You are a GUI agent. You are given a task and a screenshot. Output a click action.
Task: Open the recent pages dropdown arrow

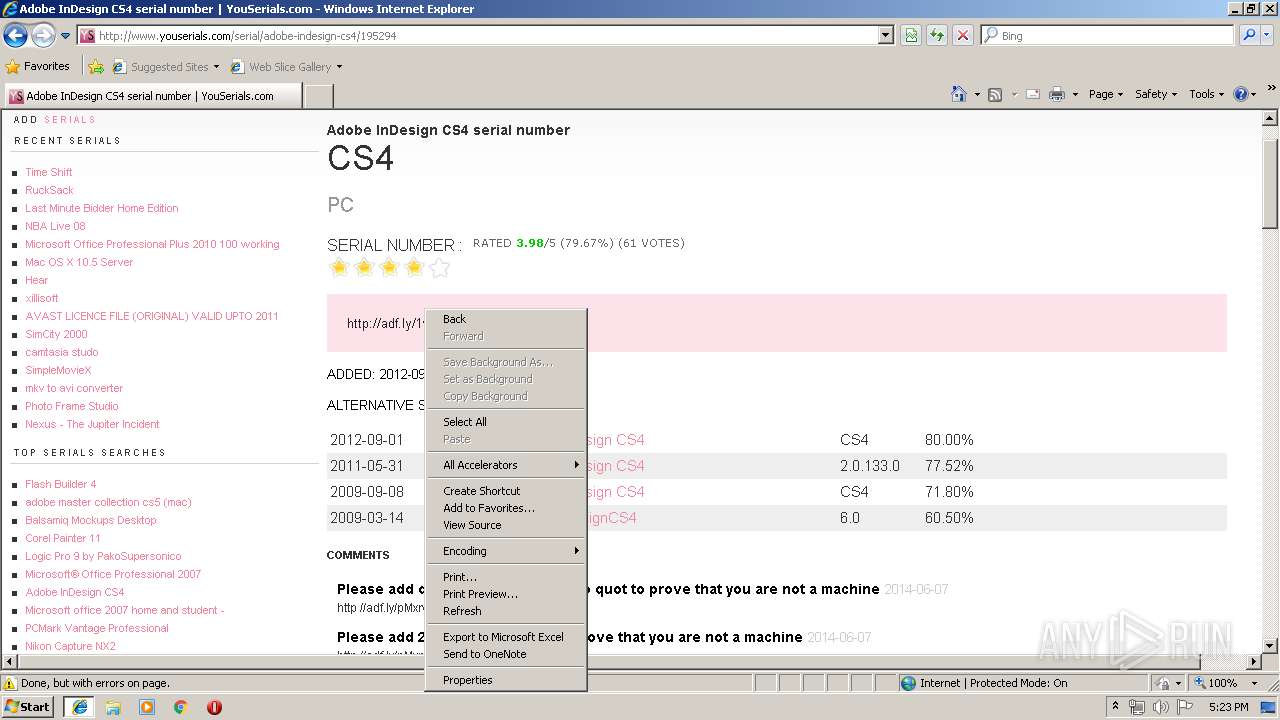point(65,35)
